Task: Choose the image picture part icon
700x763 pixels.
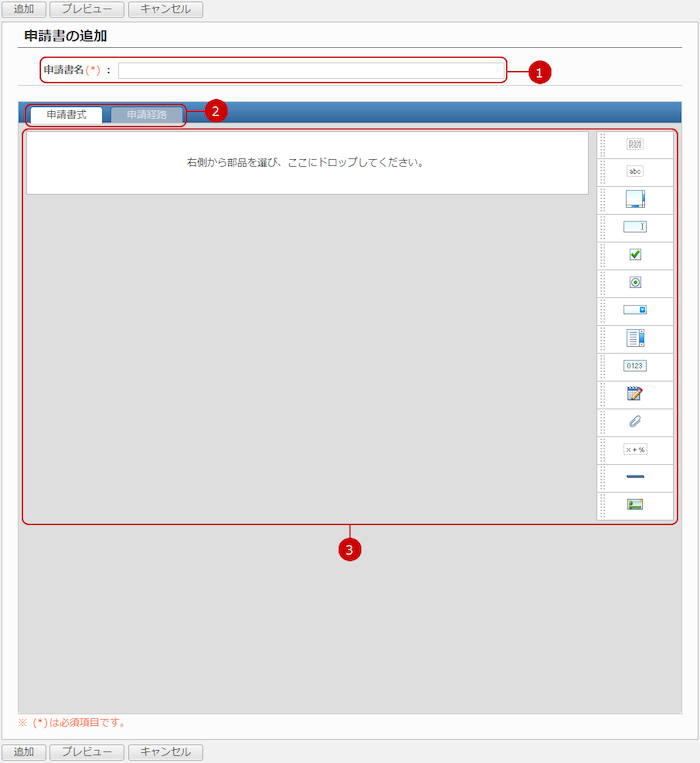Action: [635, 505]
